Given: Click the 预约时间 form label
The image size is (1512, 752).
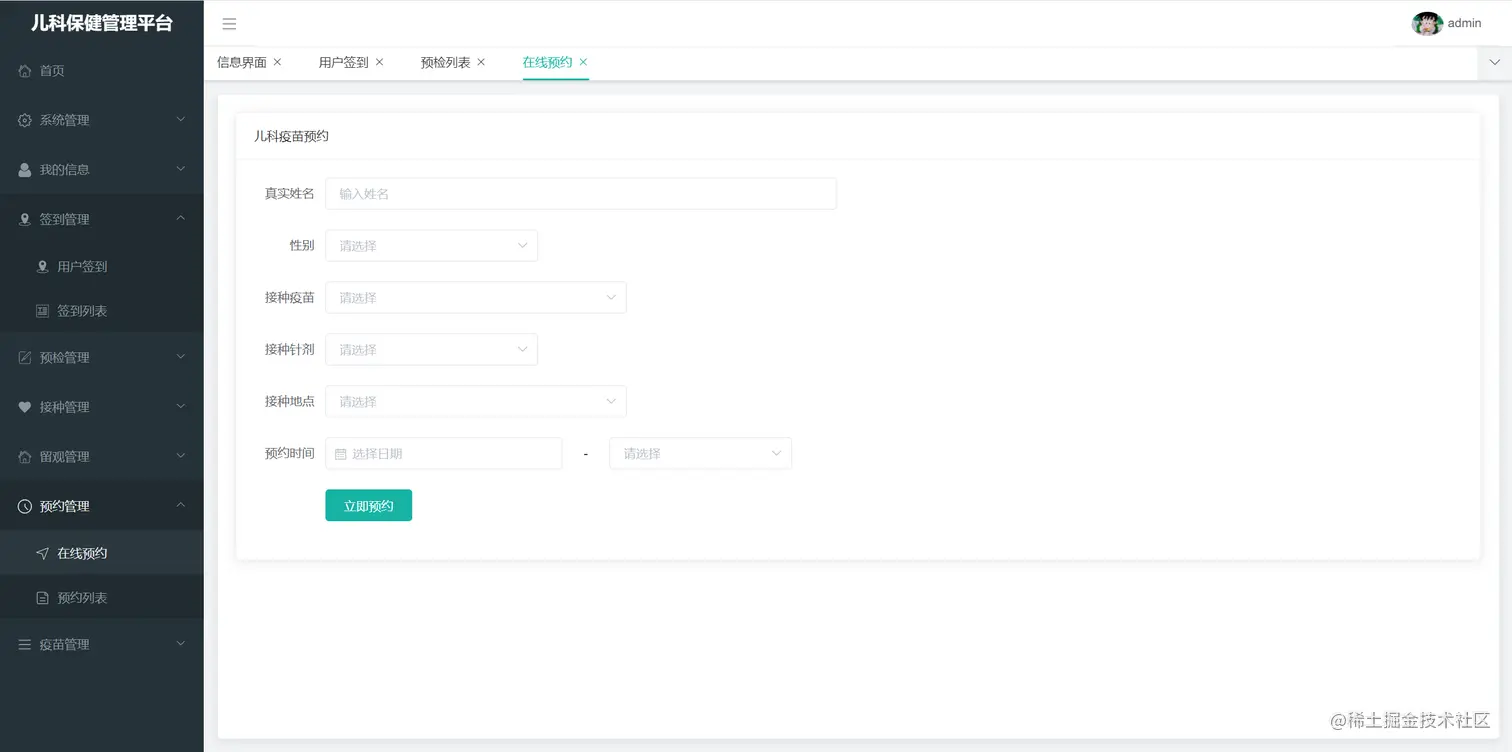Looking at the screenshot, I should pyautogui.click(x=290, y=454).
